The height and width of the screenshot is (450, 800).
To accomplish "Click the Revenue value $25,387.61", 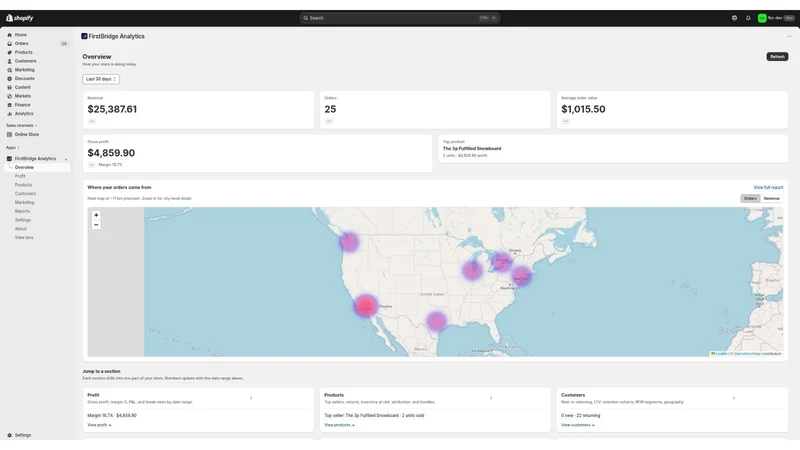I will (112, 109).
